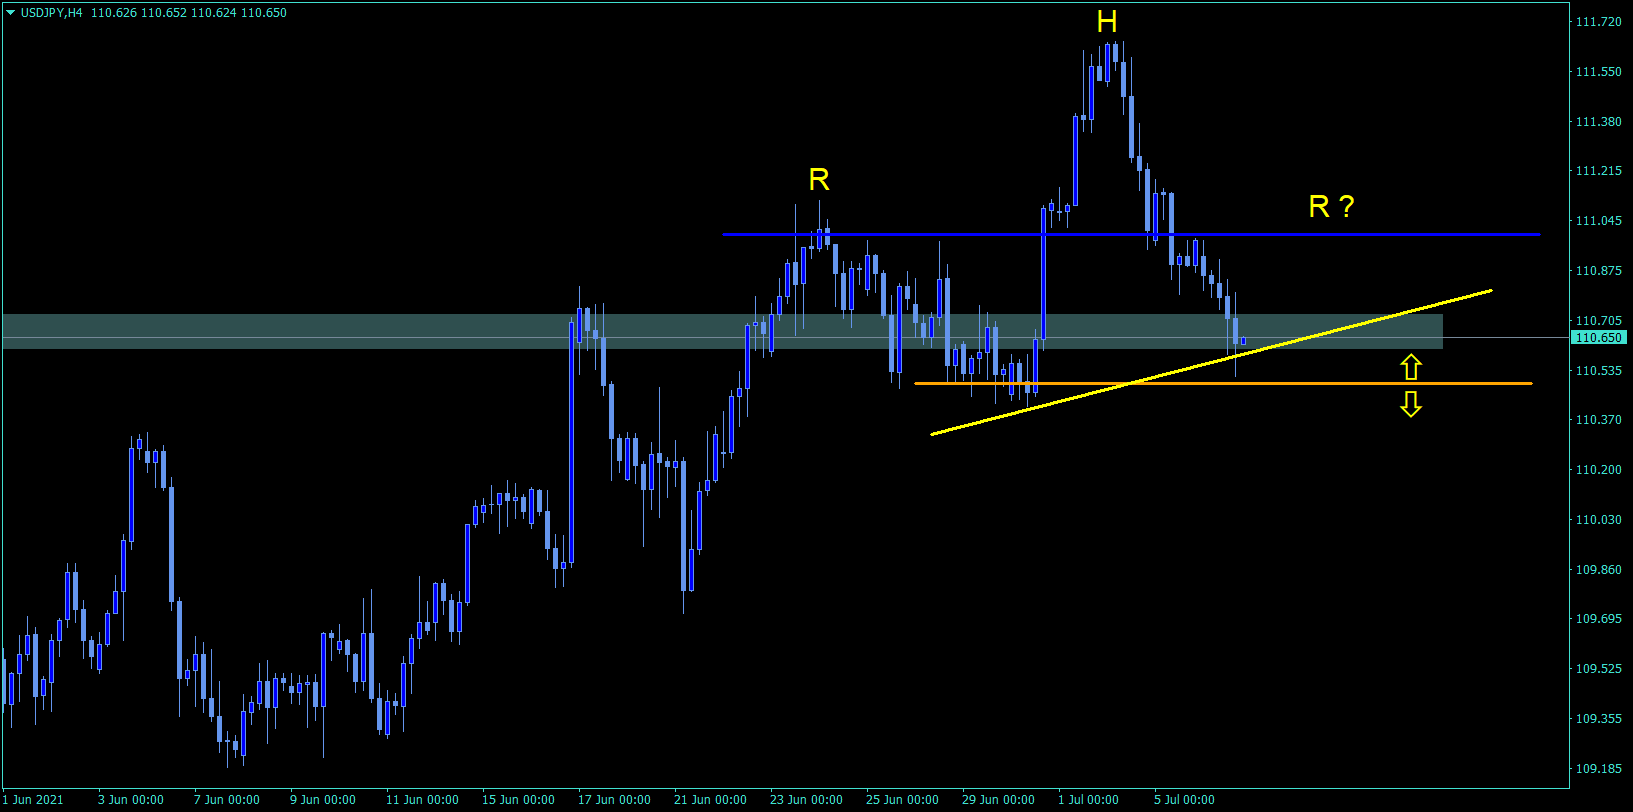Viewport: 1633px width, 812px height.
Task: Select the orange horizontal support line
Action: tap(1223, 384)
